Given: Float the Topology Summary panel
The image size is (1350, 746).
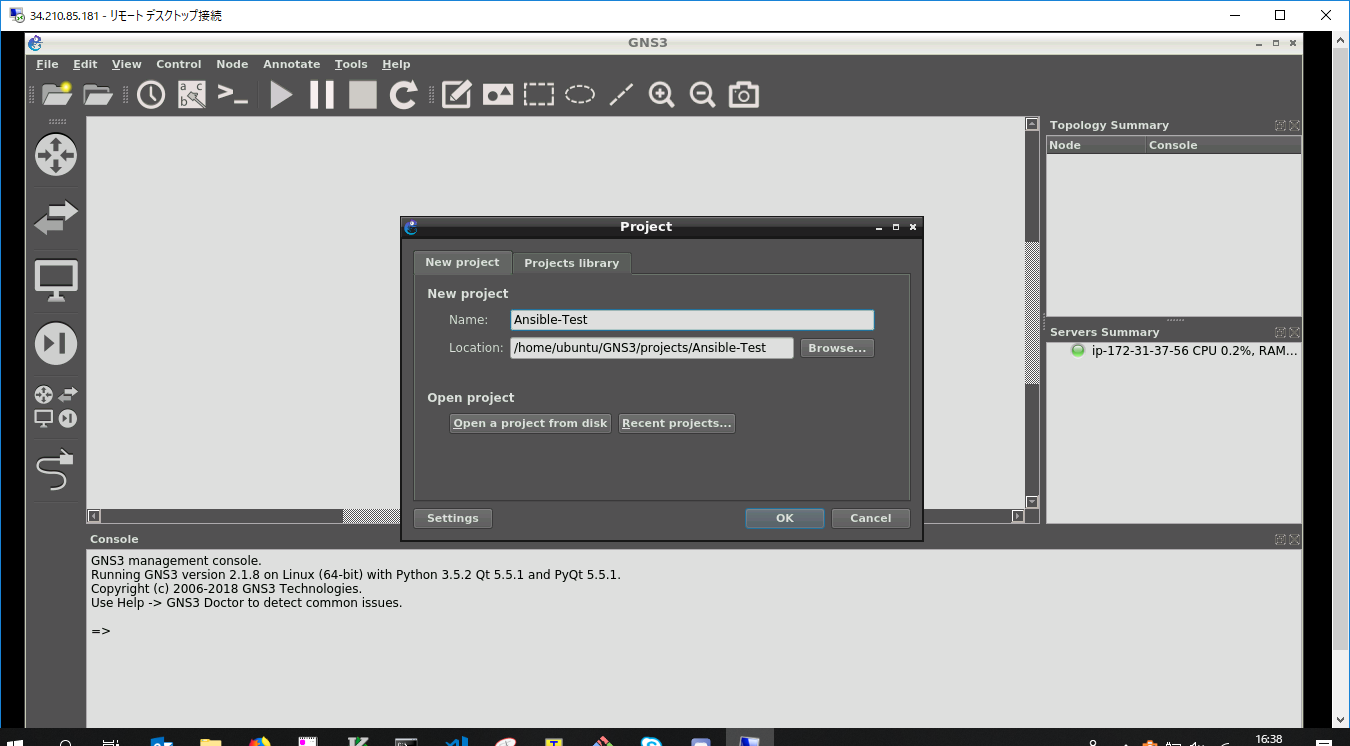Looking at the screenshot, I should [x=1280, y=126].
